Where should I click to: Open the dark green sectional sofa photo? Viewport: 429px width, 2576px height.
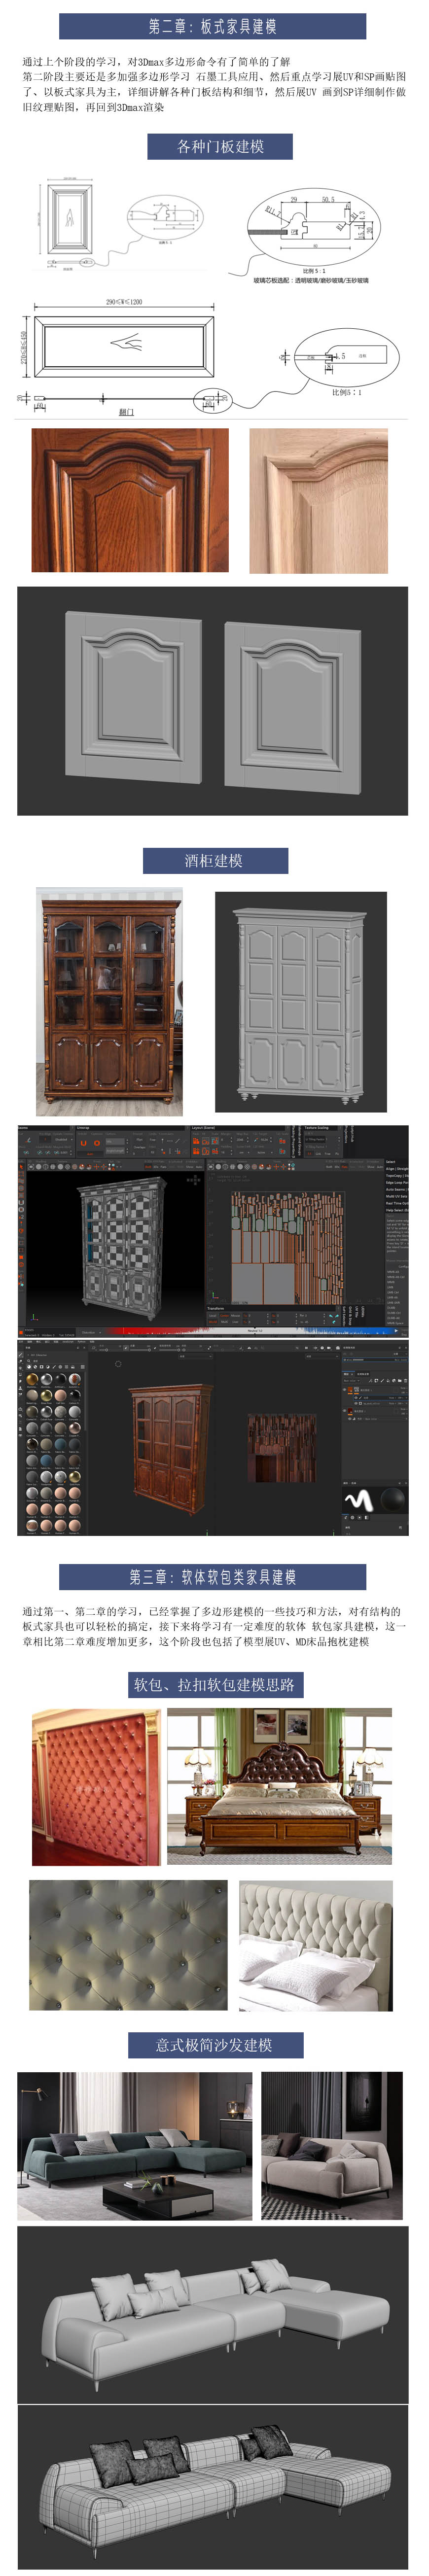[x=134, y=2146]
